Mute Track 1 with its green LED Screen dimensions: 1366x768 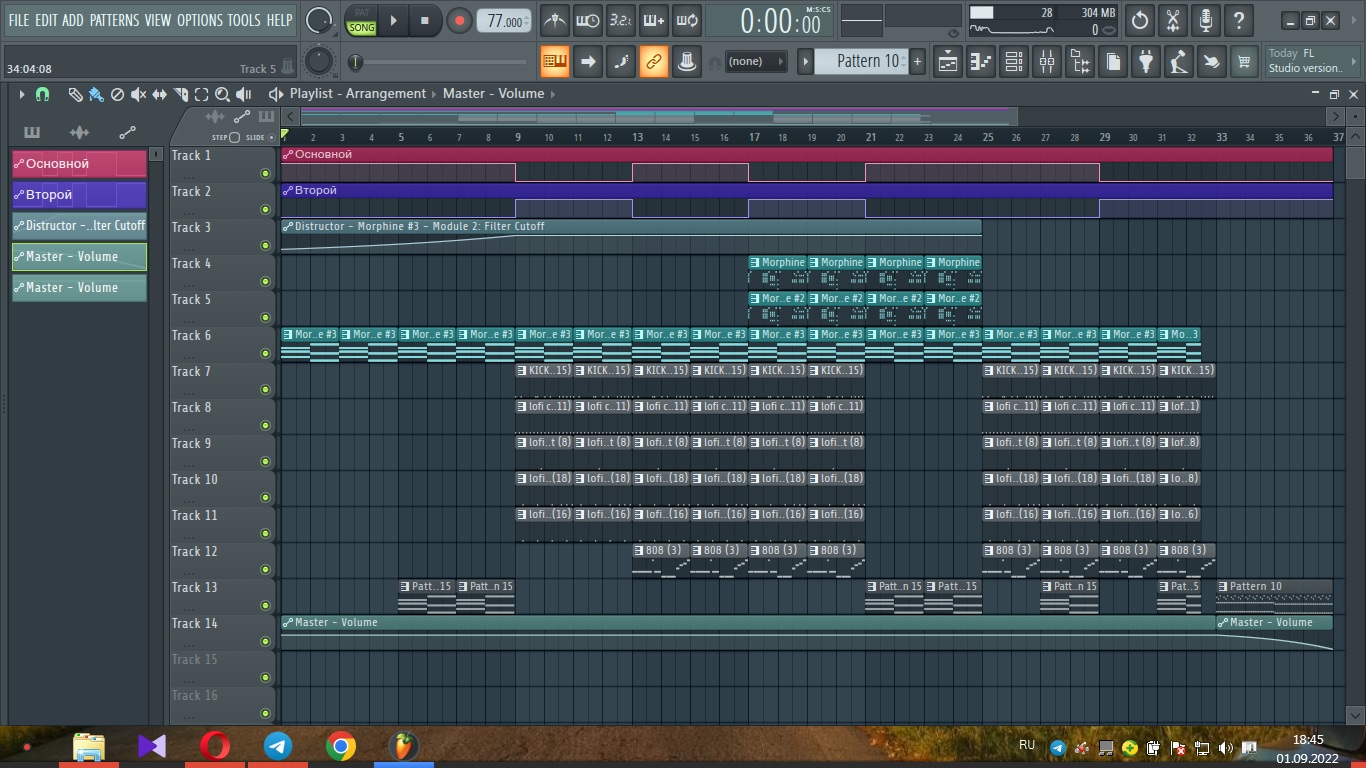tap(265, 173)
